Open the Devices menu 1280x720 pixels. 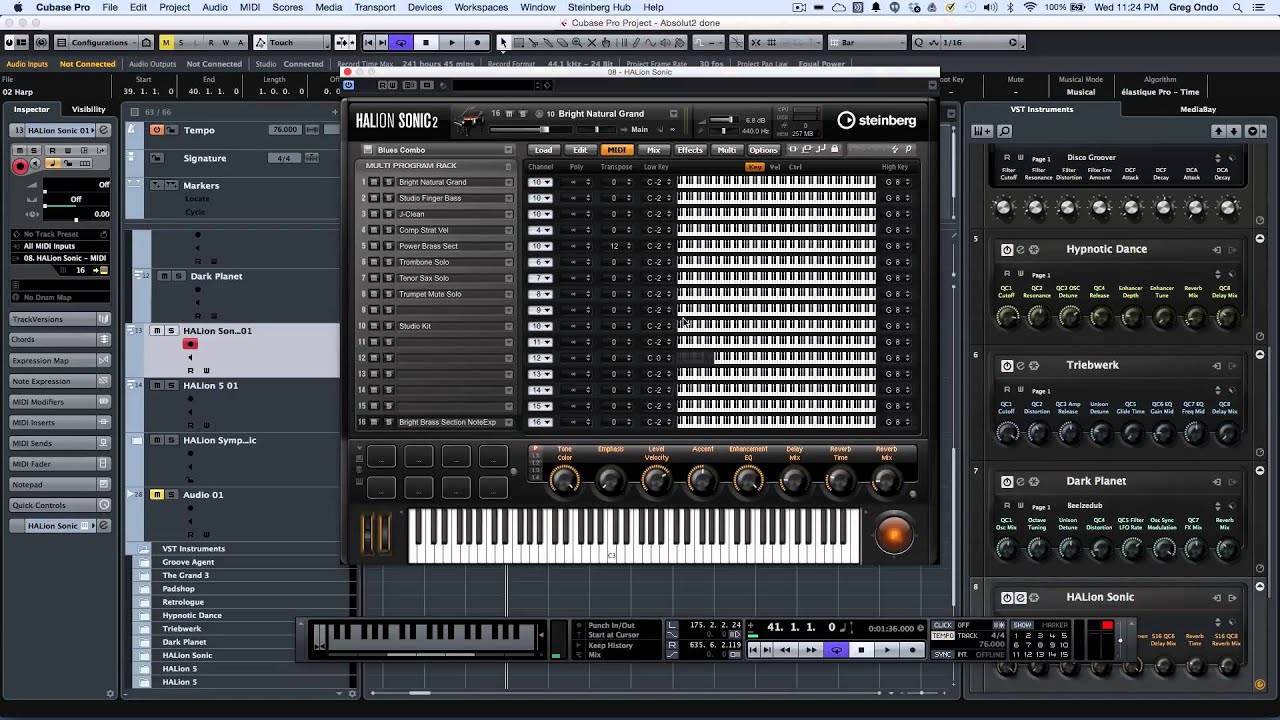click(425, 7)
